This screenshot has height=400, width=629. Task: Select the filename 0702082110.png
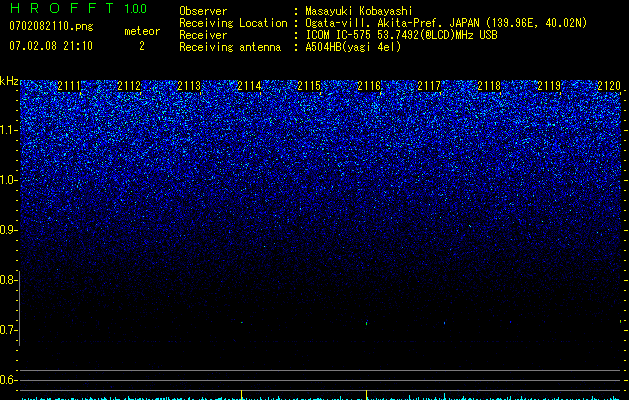pos(51,26)
